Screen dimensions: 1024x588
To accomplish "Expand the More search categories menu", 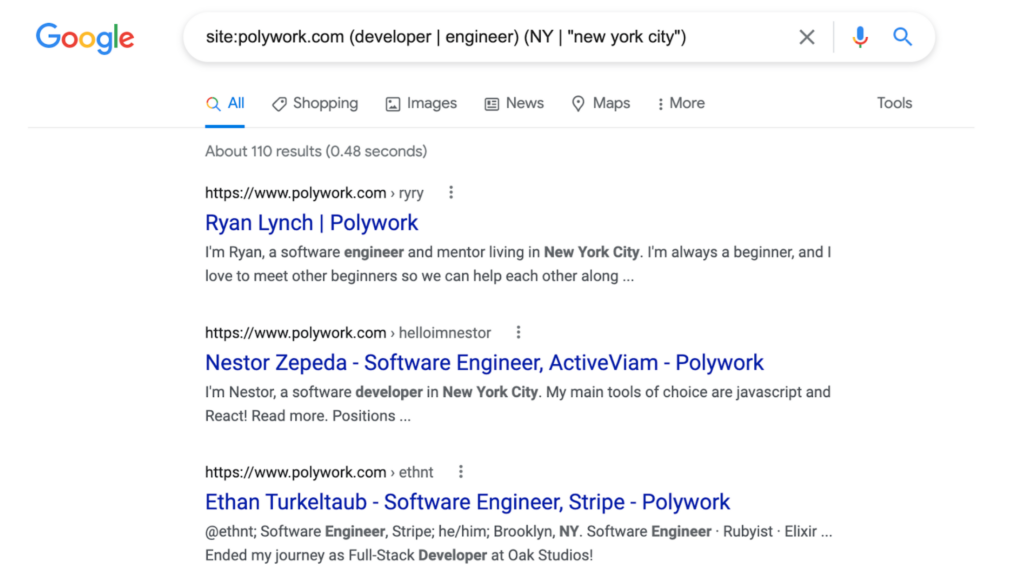I will [x=681, y=103].
